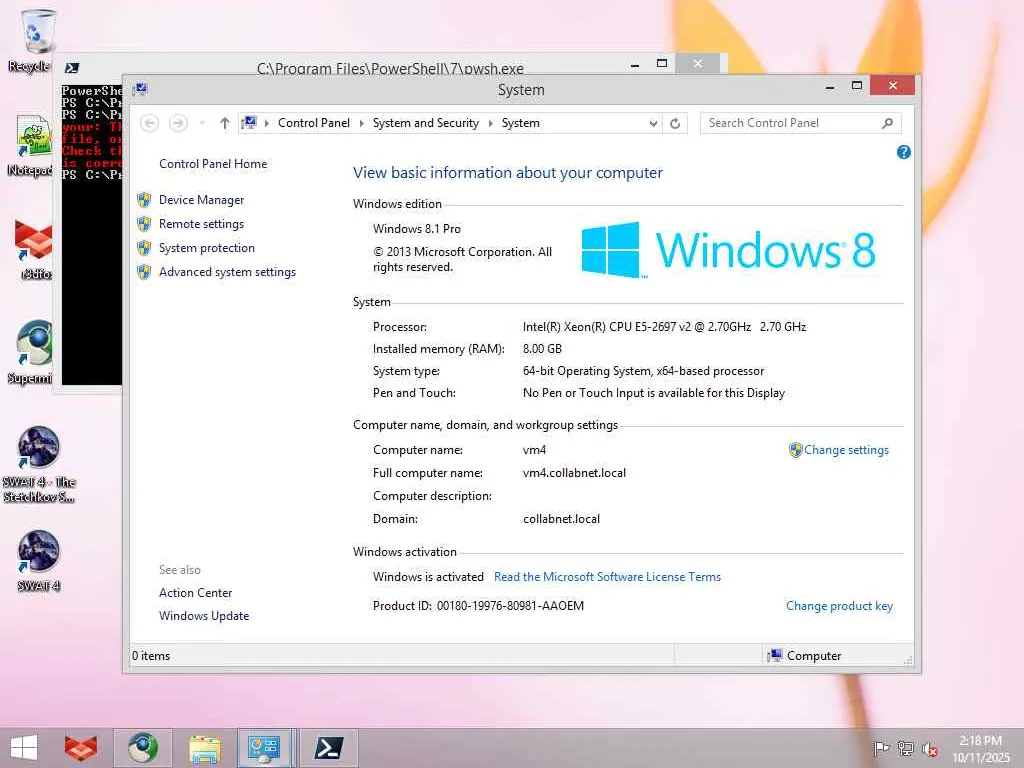
Task: Open File Explorer from taskbar
Action: (204, 748)
